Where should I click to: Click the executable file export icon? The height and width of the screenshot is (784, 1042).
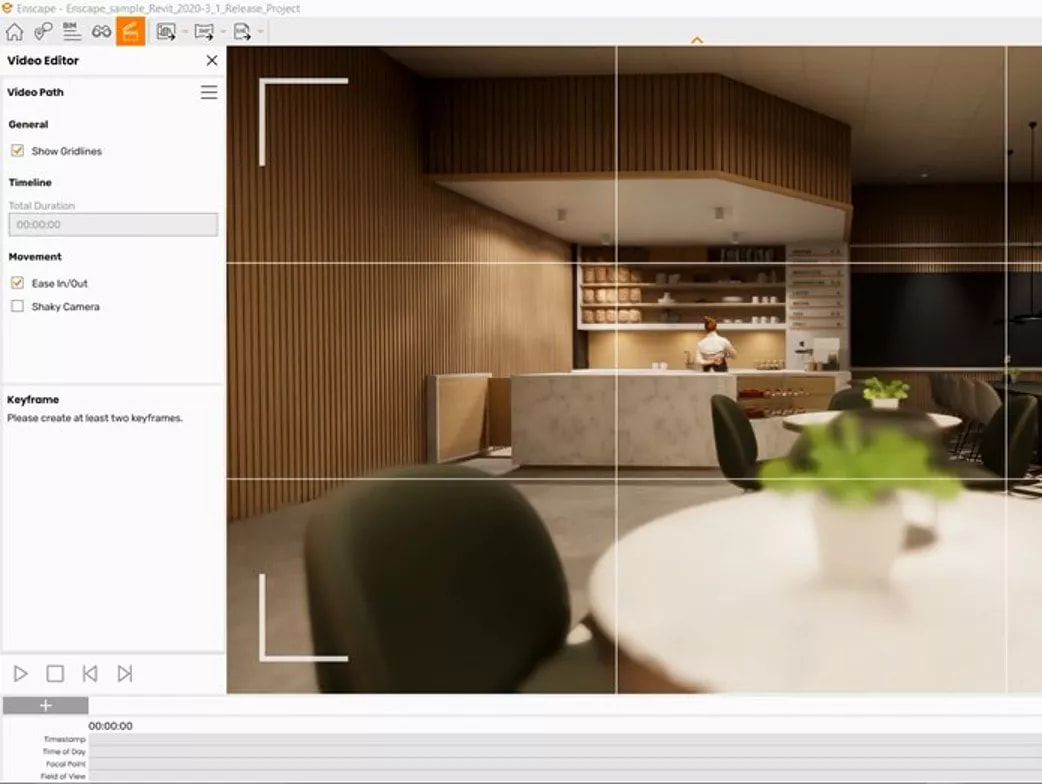click(242, 31)
